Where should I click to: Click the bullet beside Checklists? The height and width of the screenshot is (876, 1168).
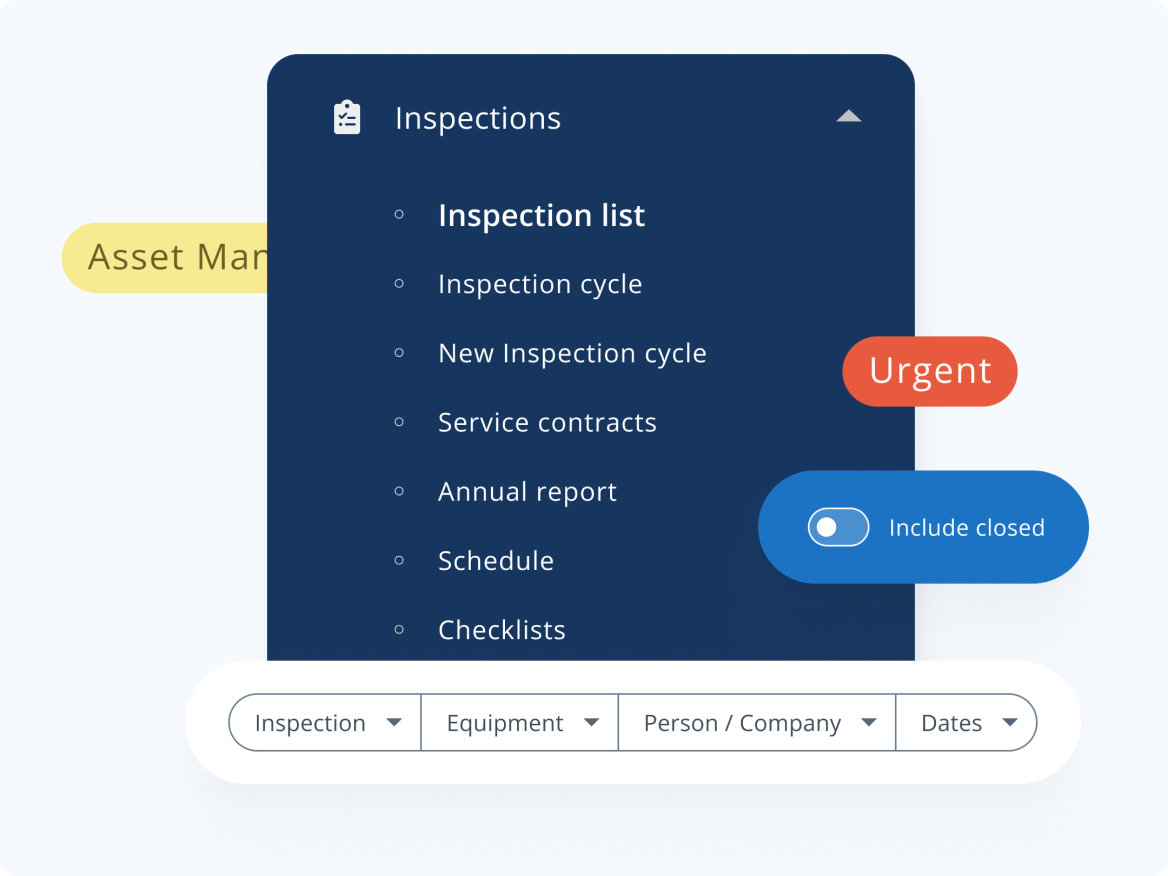tap(400, 629)
